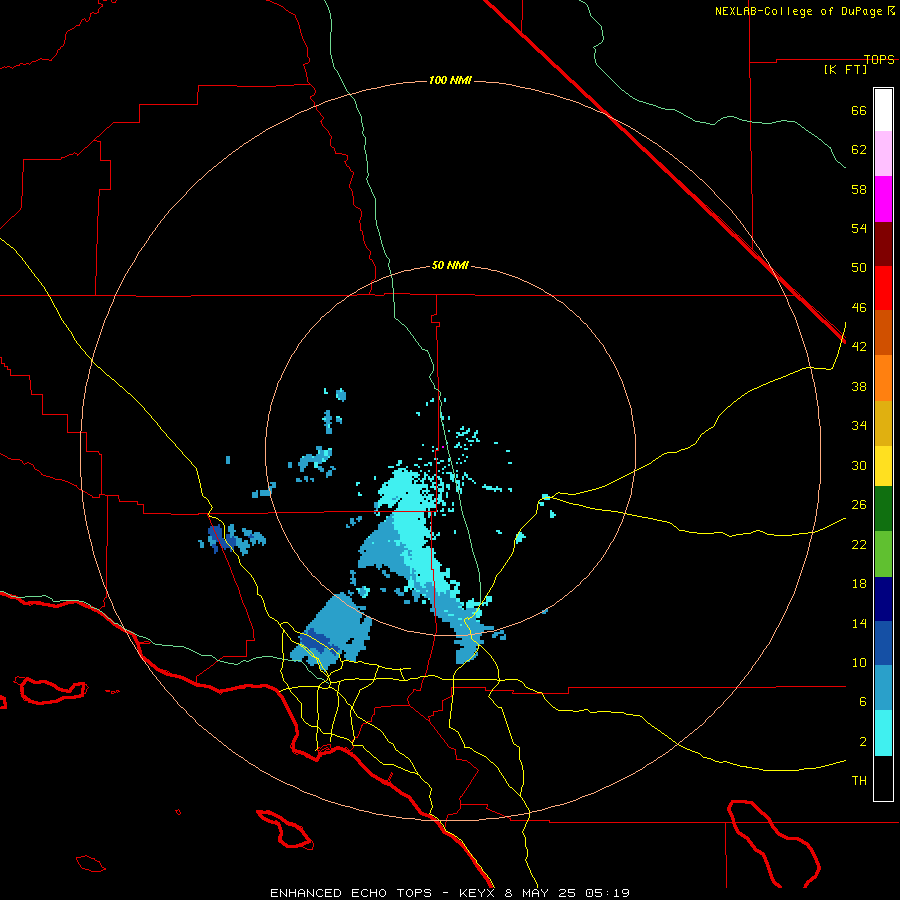
Task: Click the orange 42 legend swatch
Action: [x=883, y=378]
